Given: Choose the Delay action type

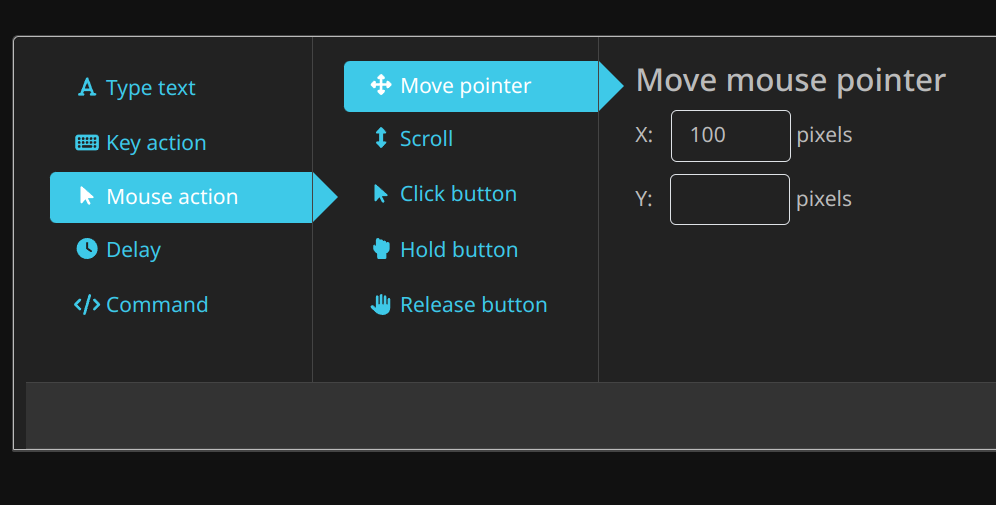Looking at the screenshot, I should pos(133,250).
